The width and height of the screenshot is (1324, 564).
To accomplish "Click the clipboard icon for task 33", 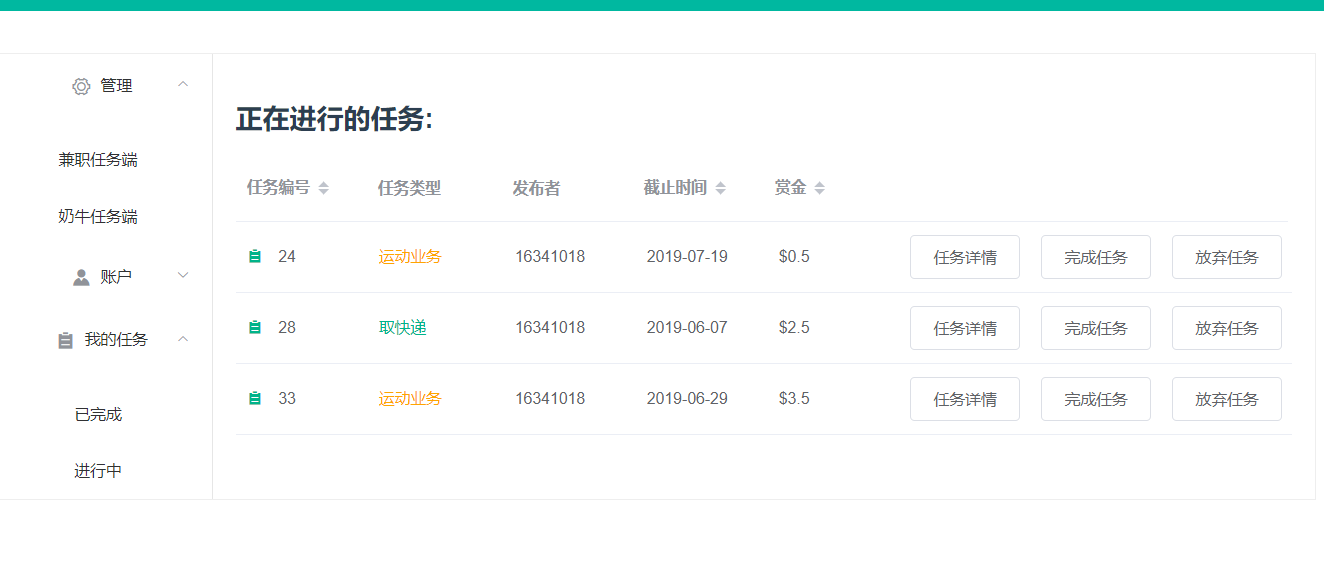I will click(x=255, y=399).
